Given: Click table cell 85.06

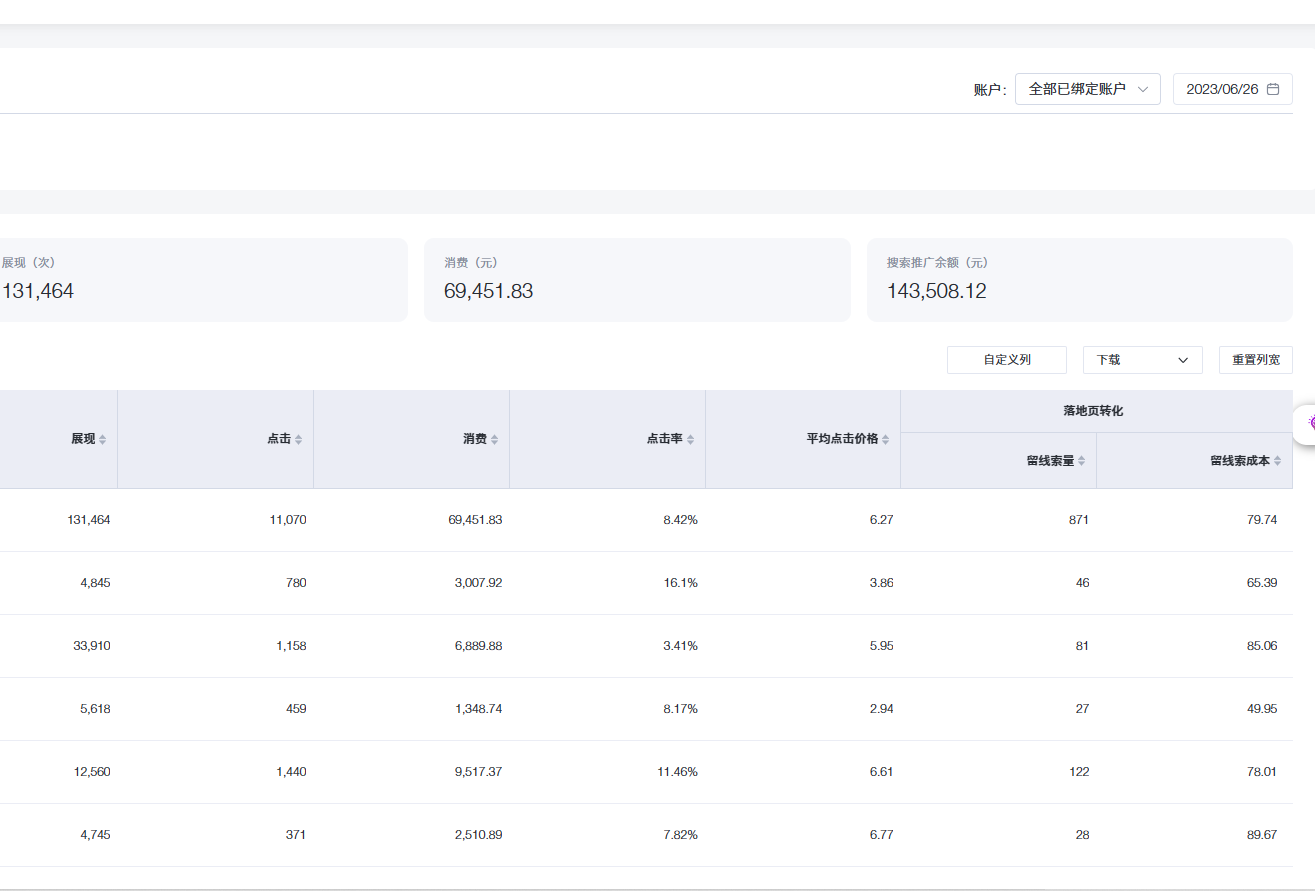Looking at the screenshot, I should pyautogui.click(x=1262, y=646).
